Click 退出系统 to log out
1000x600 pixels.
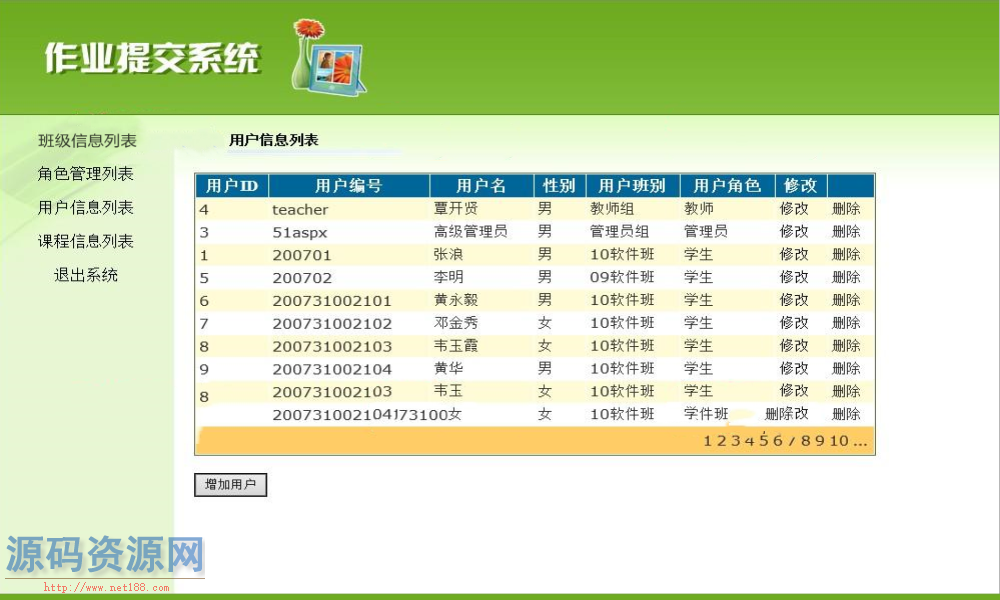coord(85,275)
